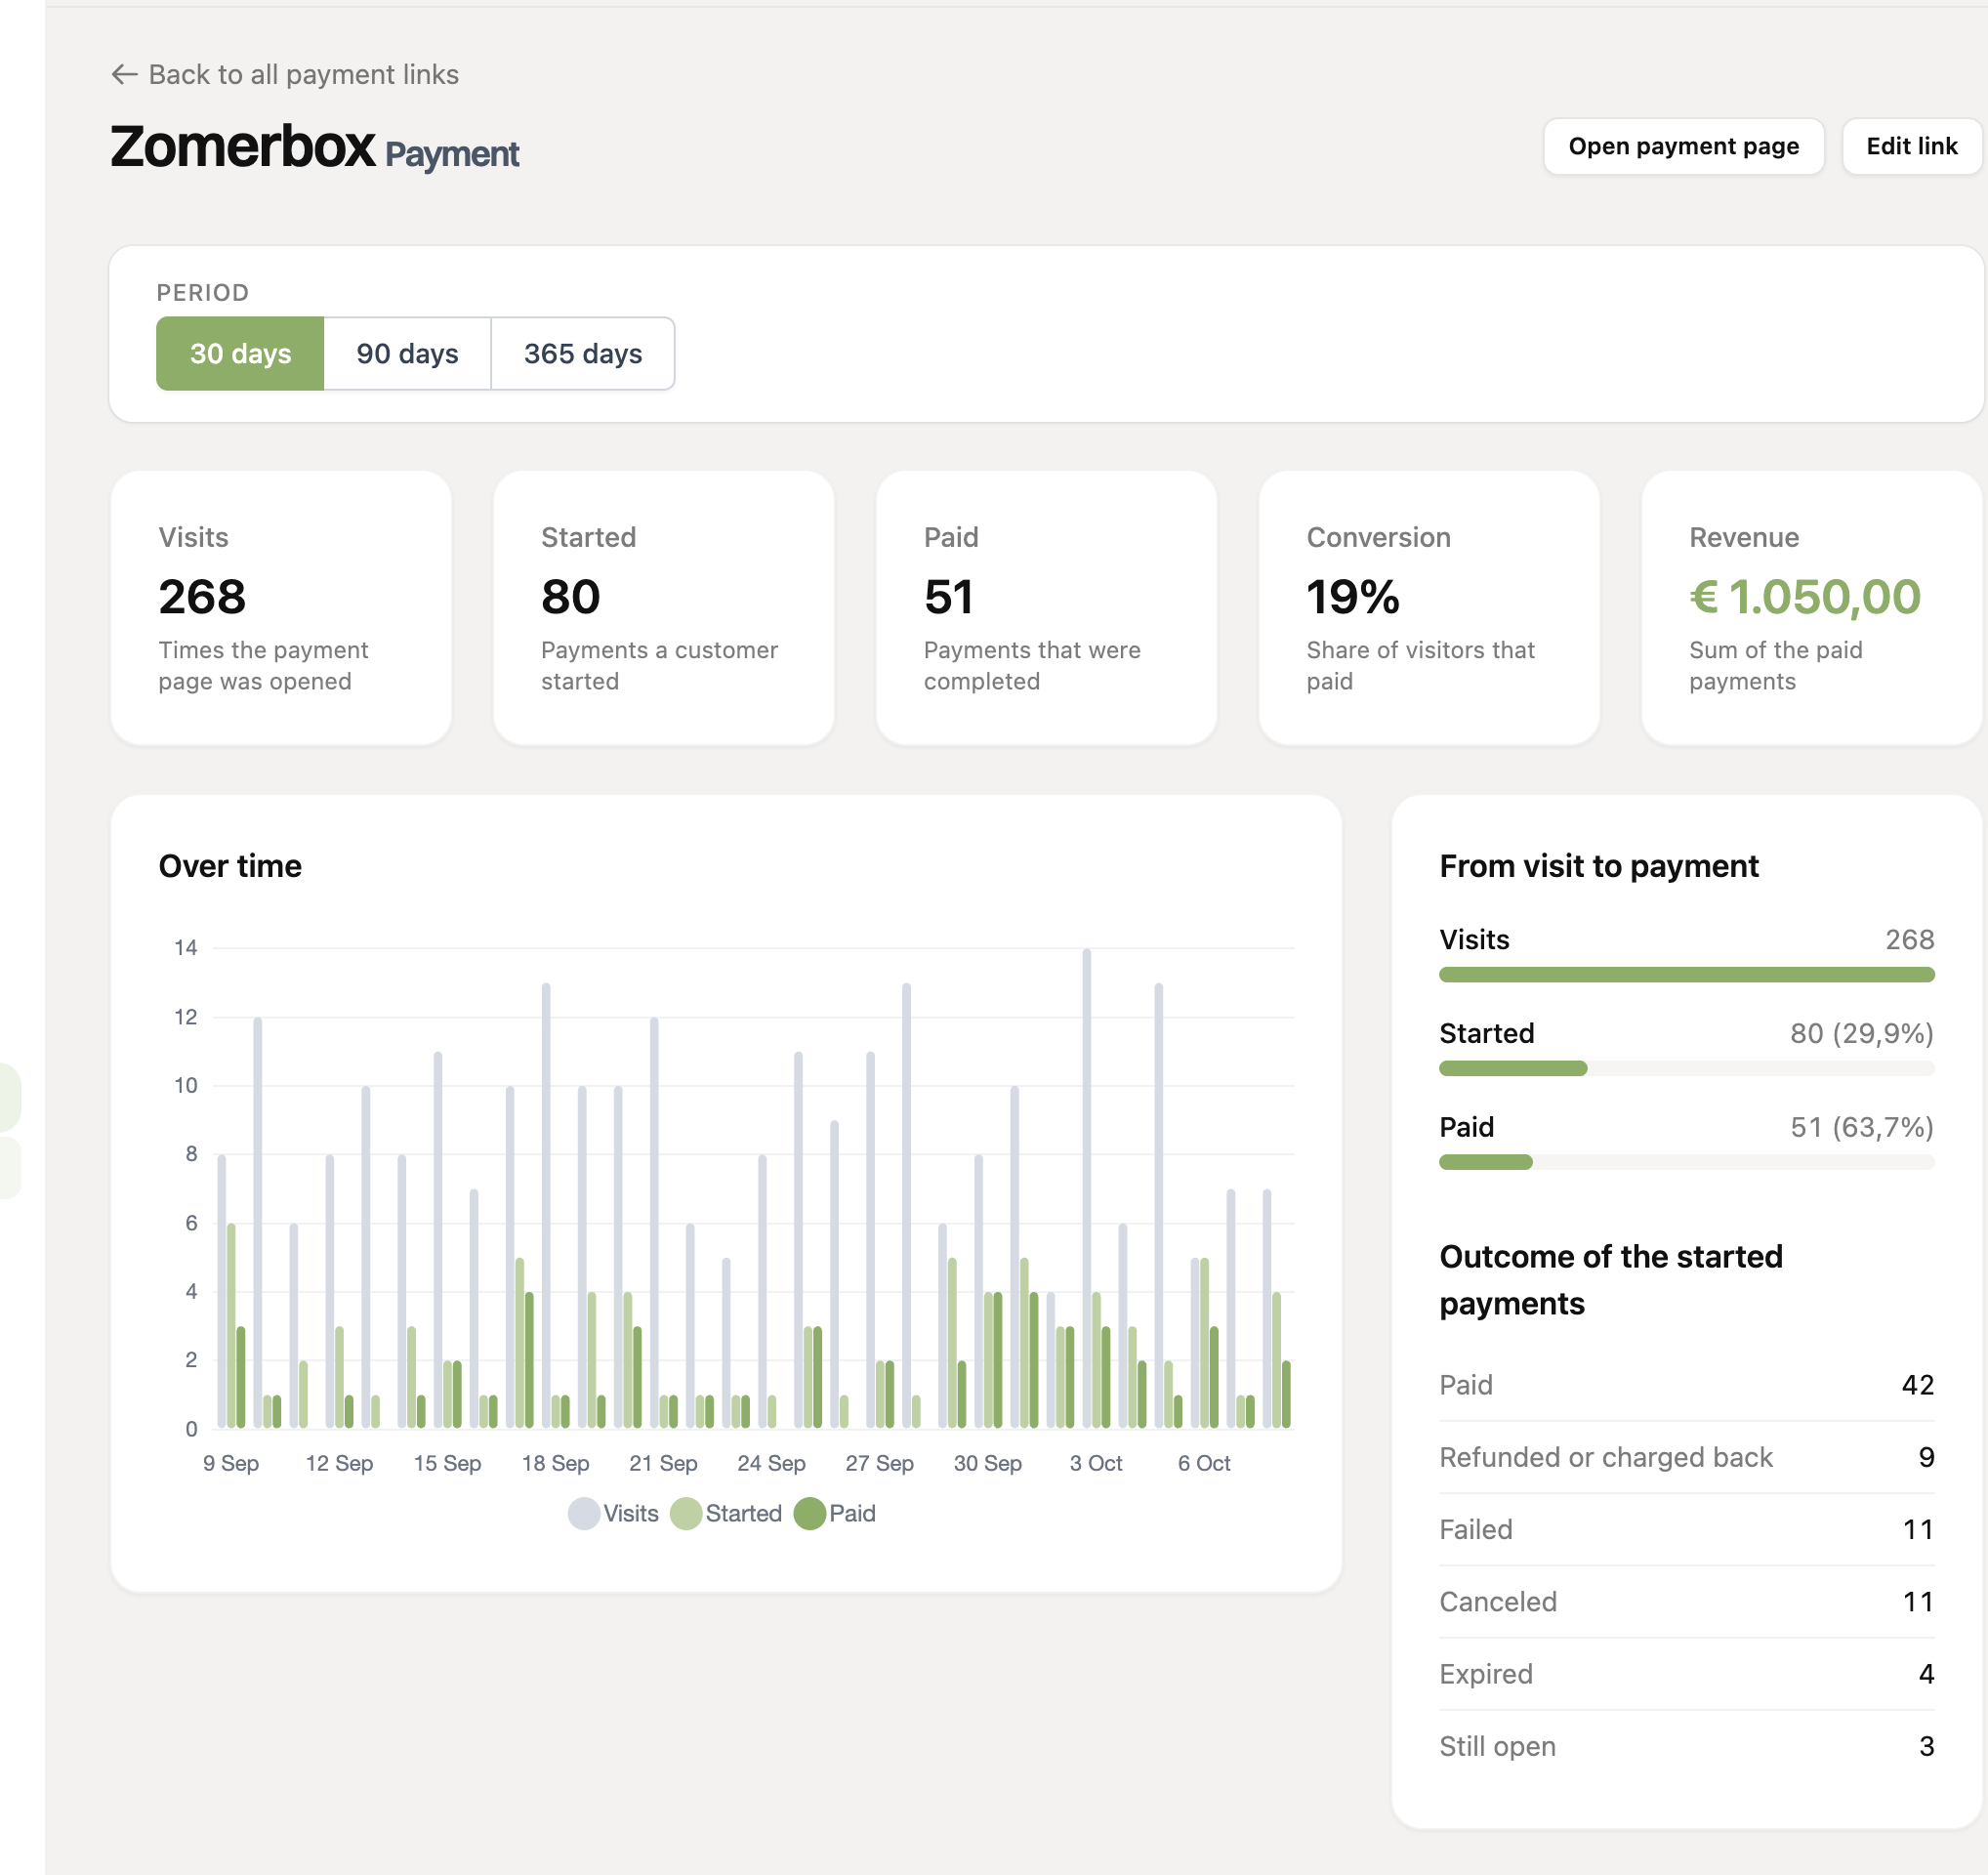The image size is (1988, 1875).
Task: Click the 'Refunded or charged back' row
Action: tap(1686, 1457)
